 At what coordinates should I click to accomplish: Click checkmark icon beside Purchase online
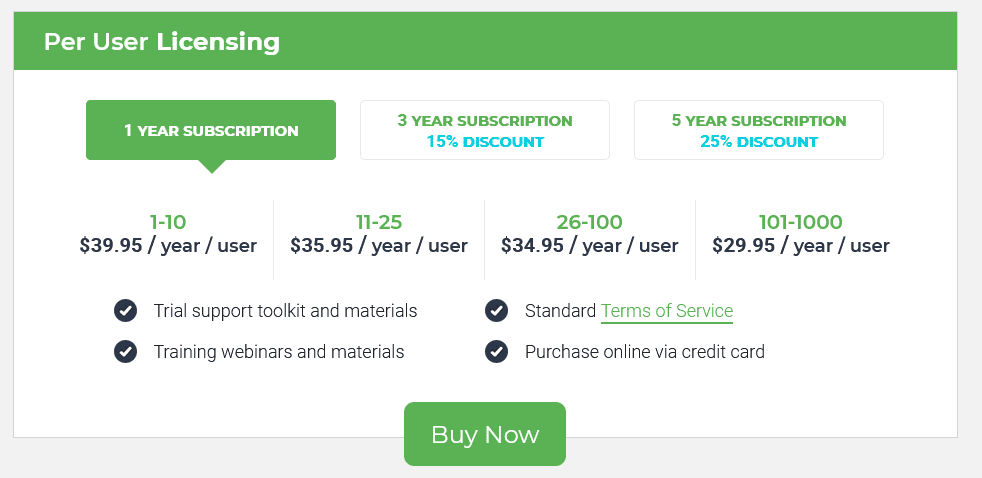coord(496,351)
